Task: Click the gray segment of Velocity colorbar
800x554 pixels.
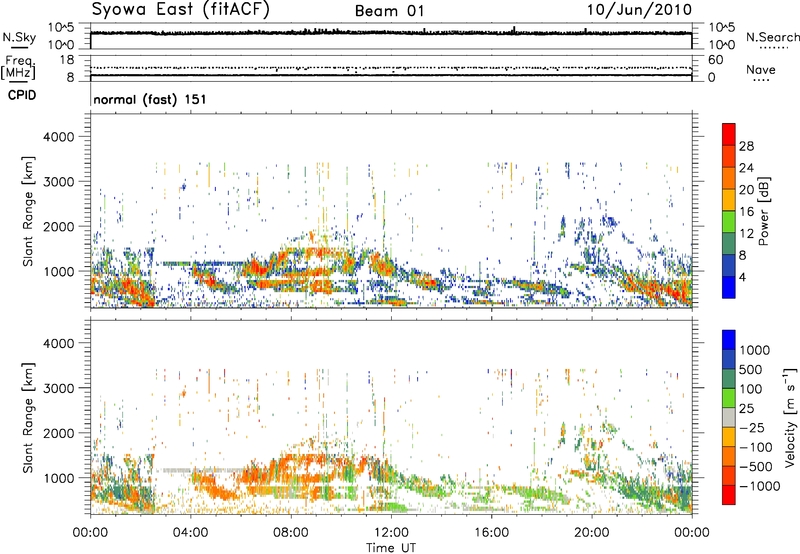Action: click(x=729, y=417)
